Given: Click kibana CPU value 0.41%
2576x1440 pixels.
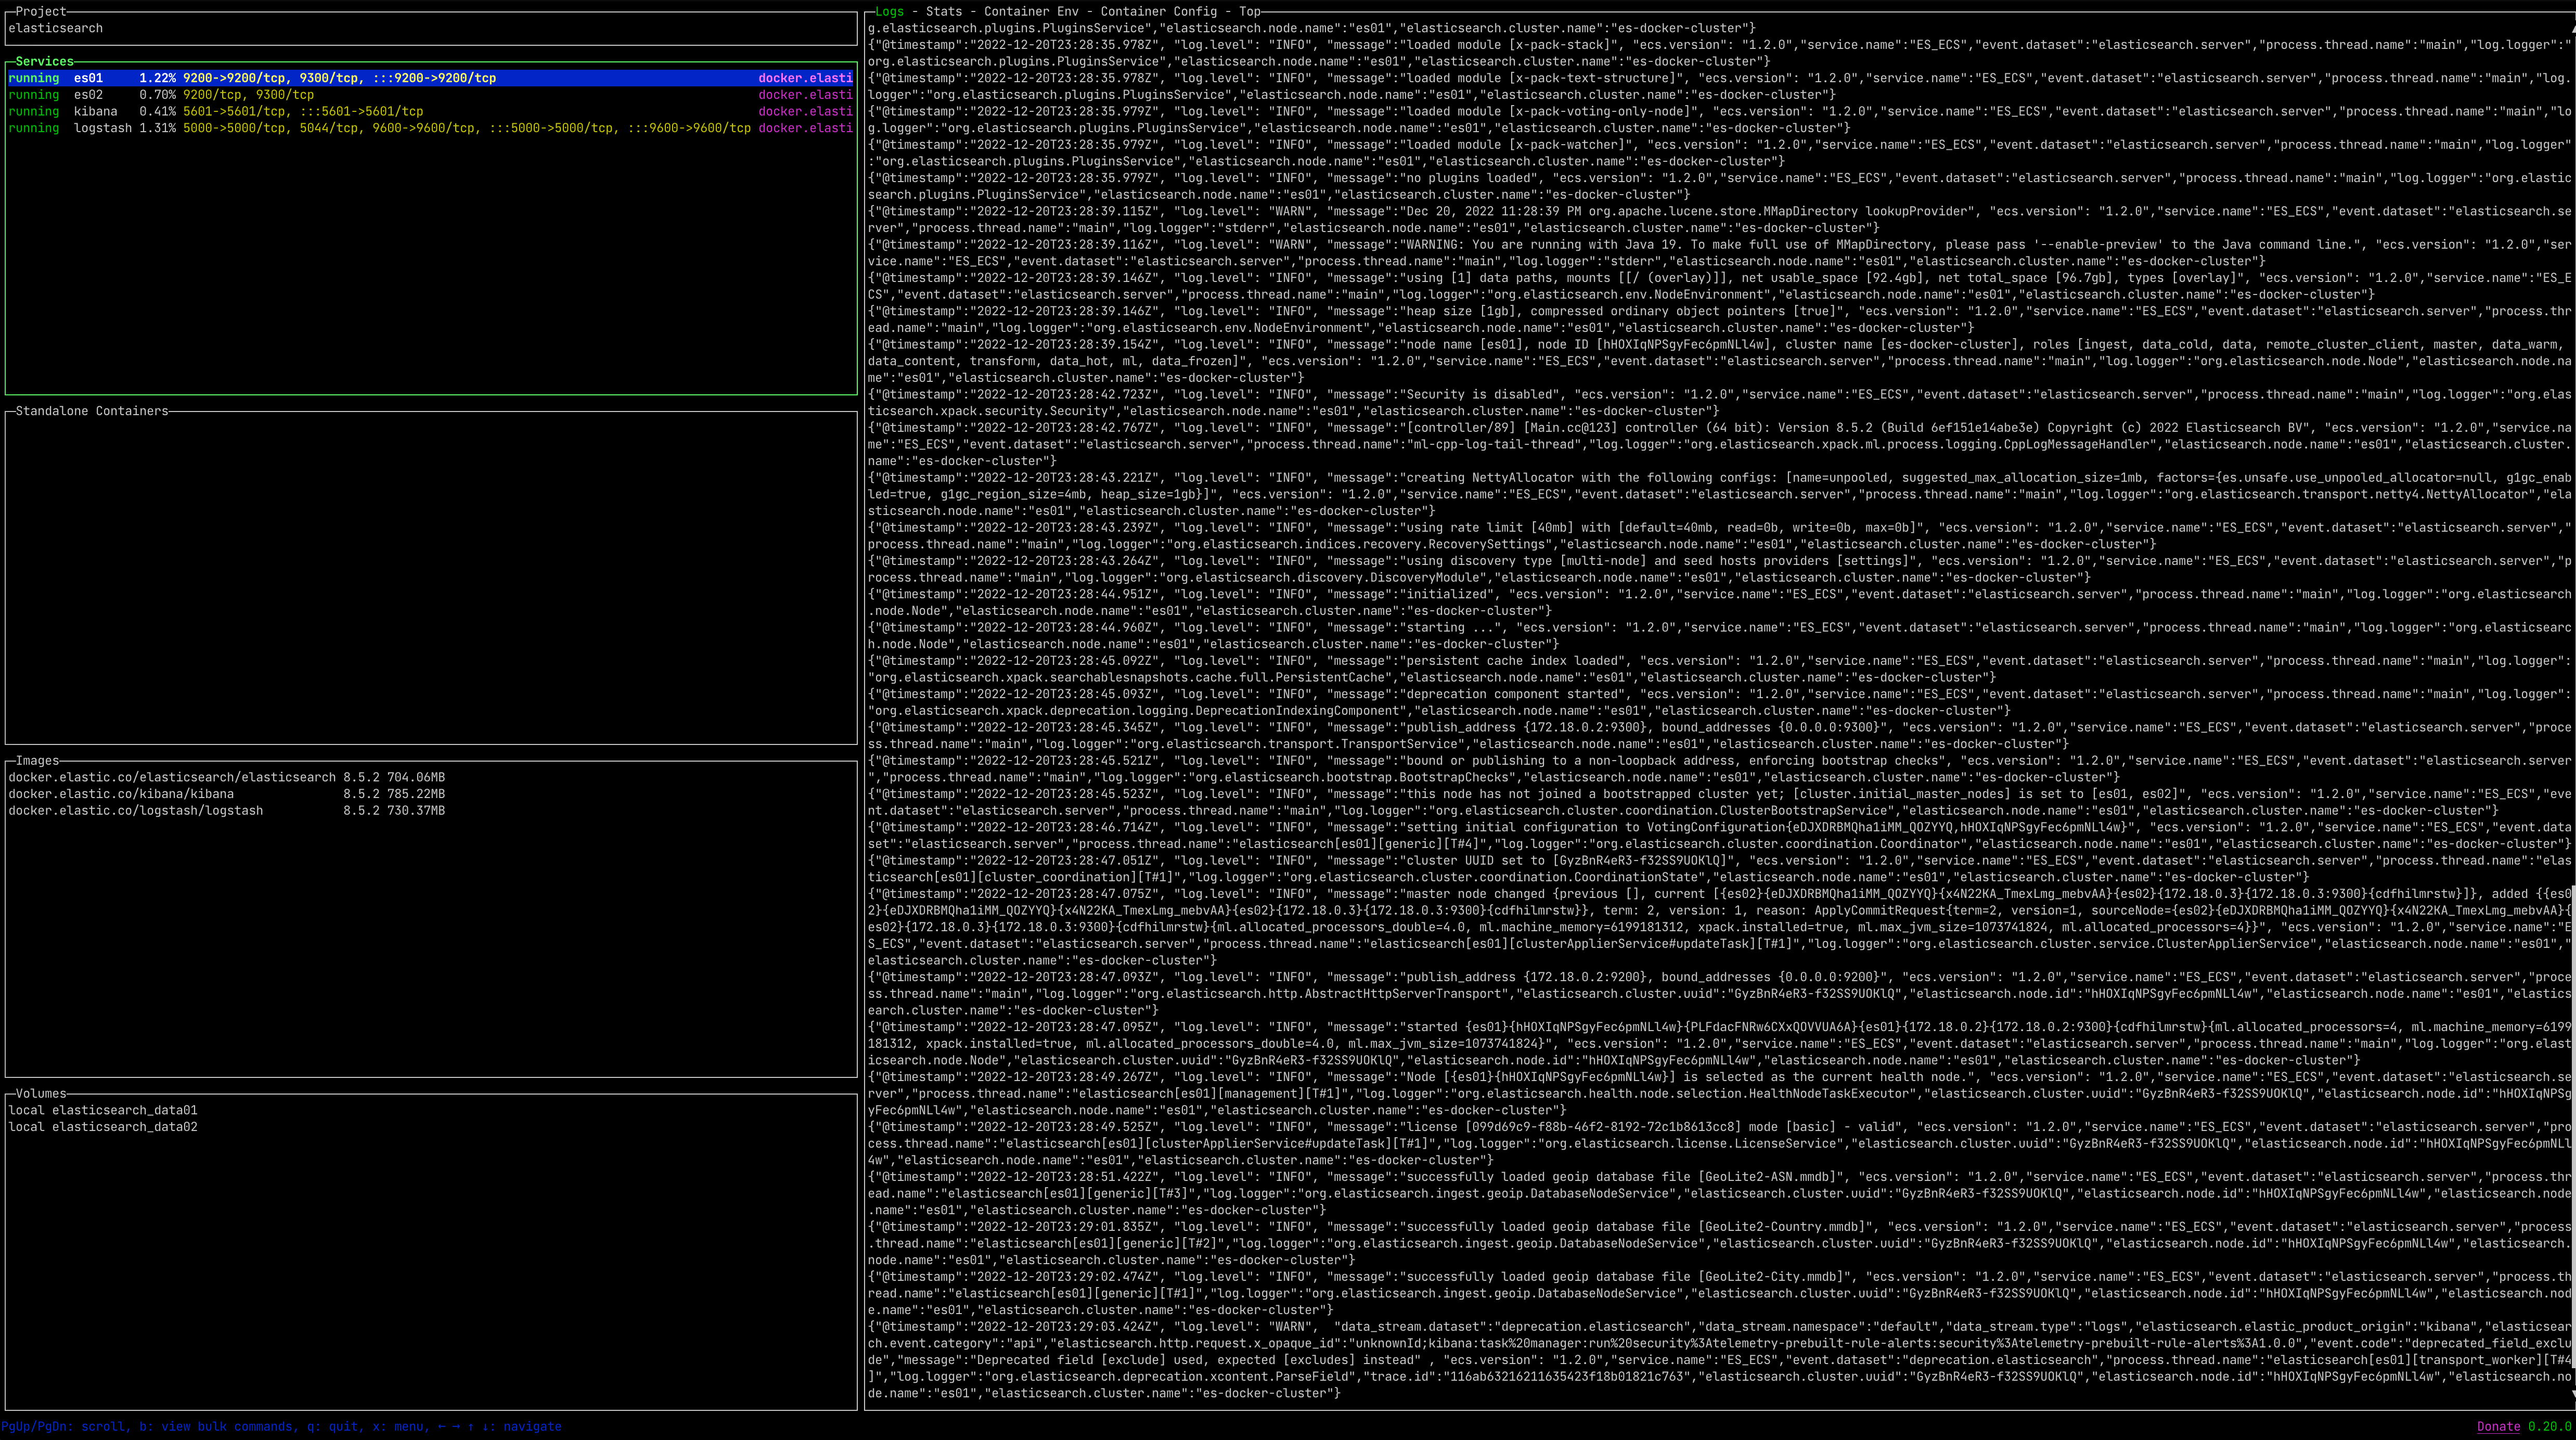Looking at the screenshot, I should (157, 111).
